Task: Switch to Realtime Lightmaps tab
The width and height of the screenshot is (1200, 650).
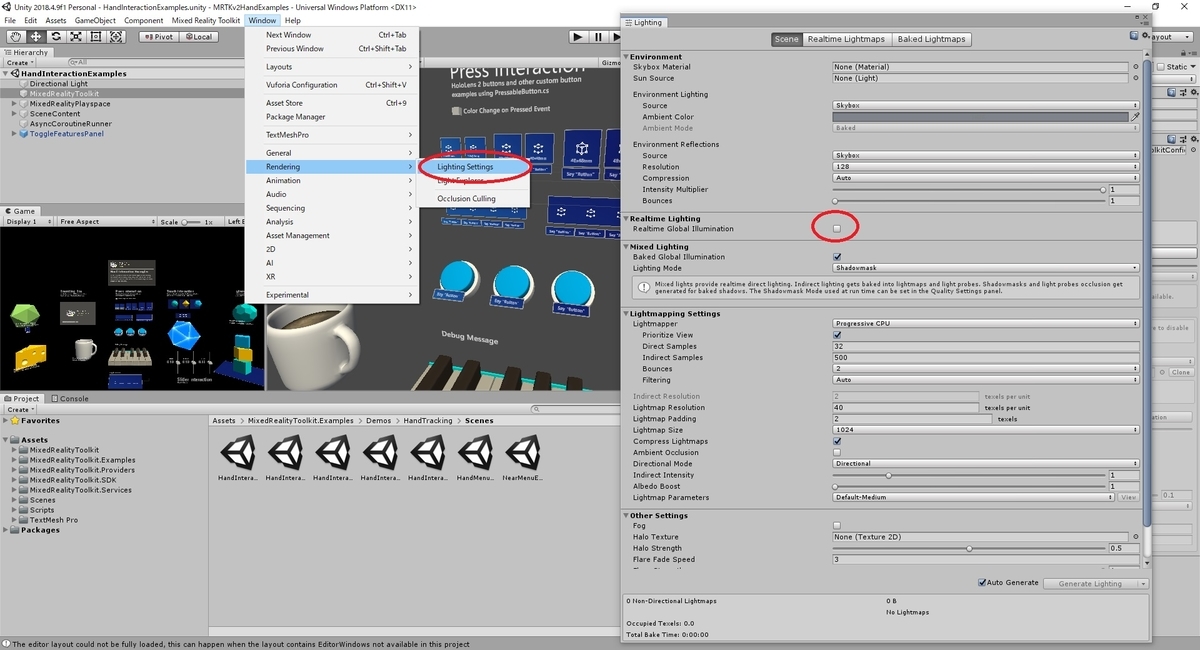Action: click(x=845, y=39)
